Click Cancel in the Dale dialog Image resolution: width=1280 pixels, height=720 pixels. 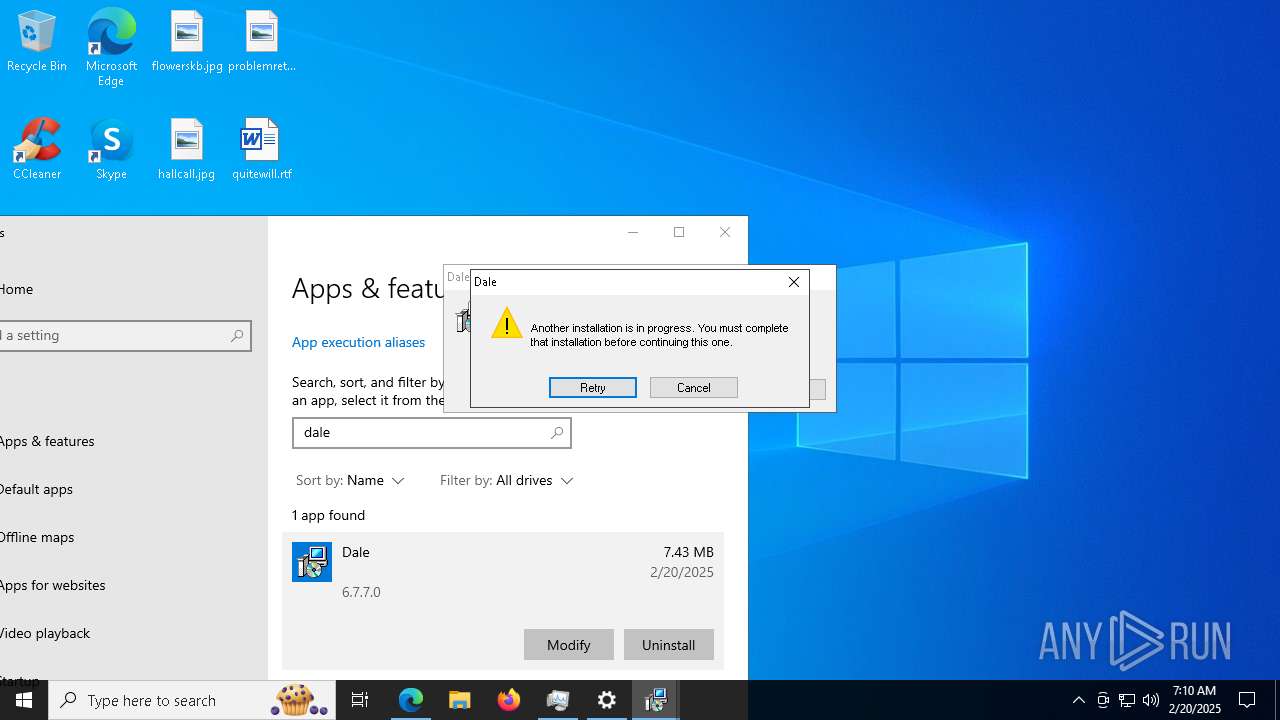(694, 387)
